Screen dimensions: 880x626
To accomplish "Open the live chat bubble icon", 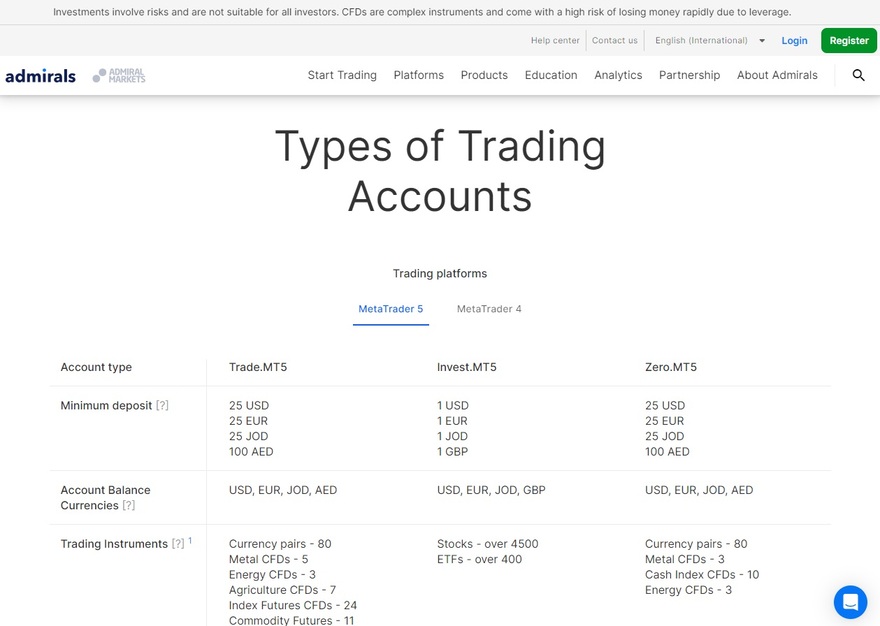I will coord(850,602).
